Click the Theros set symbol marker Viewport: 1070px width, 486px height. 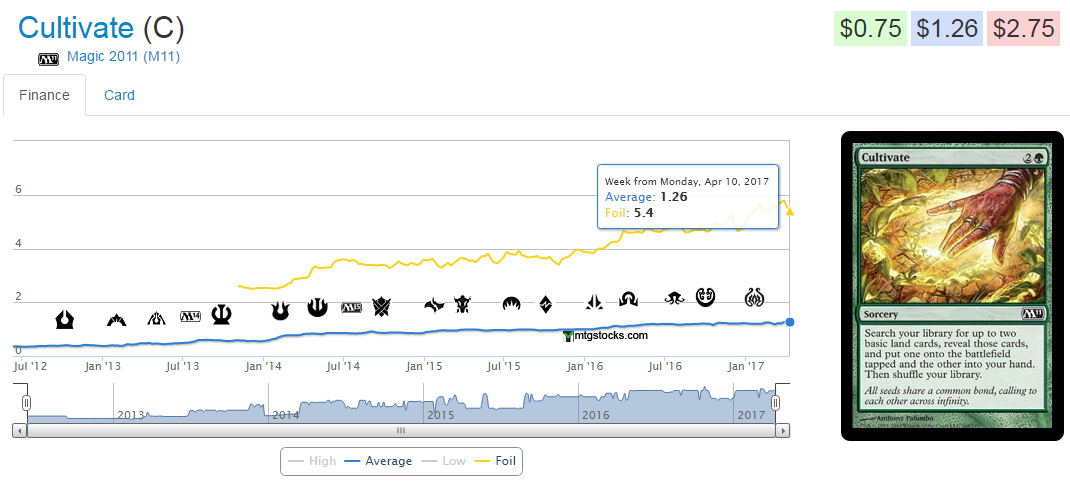click(222, 314)
